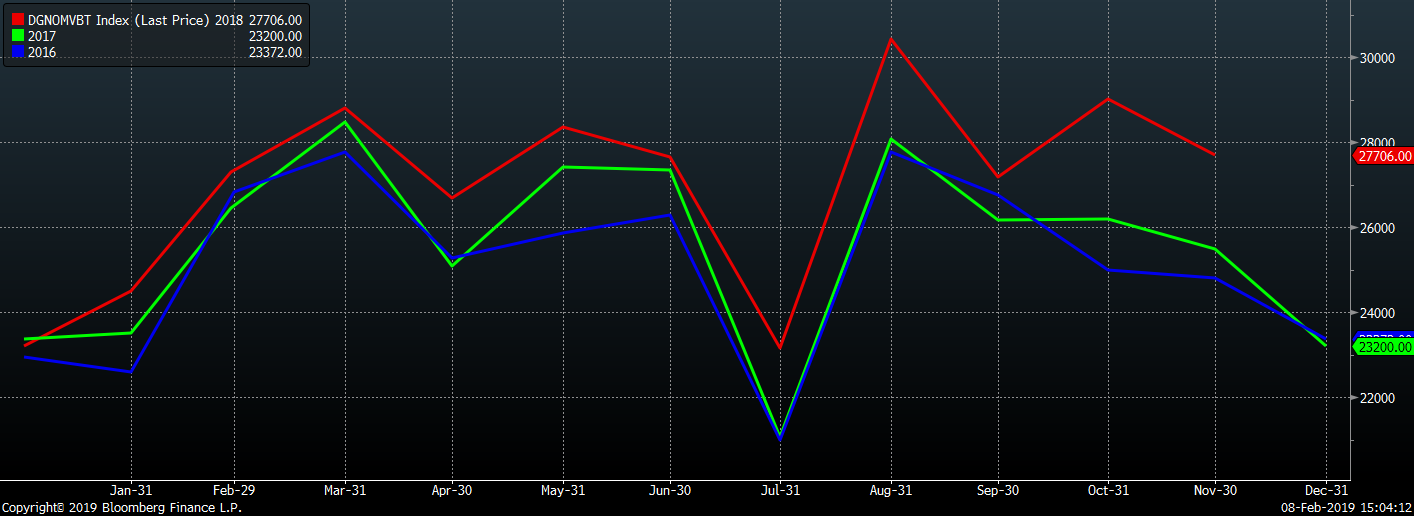Click the green 2017 legend color swatch
Image resolution: width=1414 pixels, height=516 pixels.
(18, 36)
